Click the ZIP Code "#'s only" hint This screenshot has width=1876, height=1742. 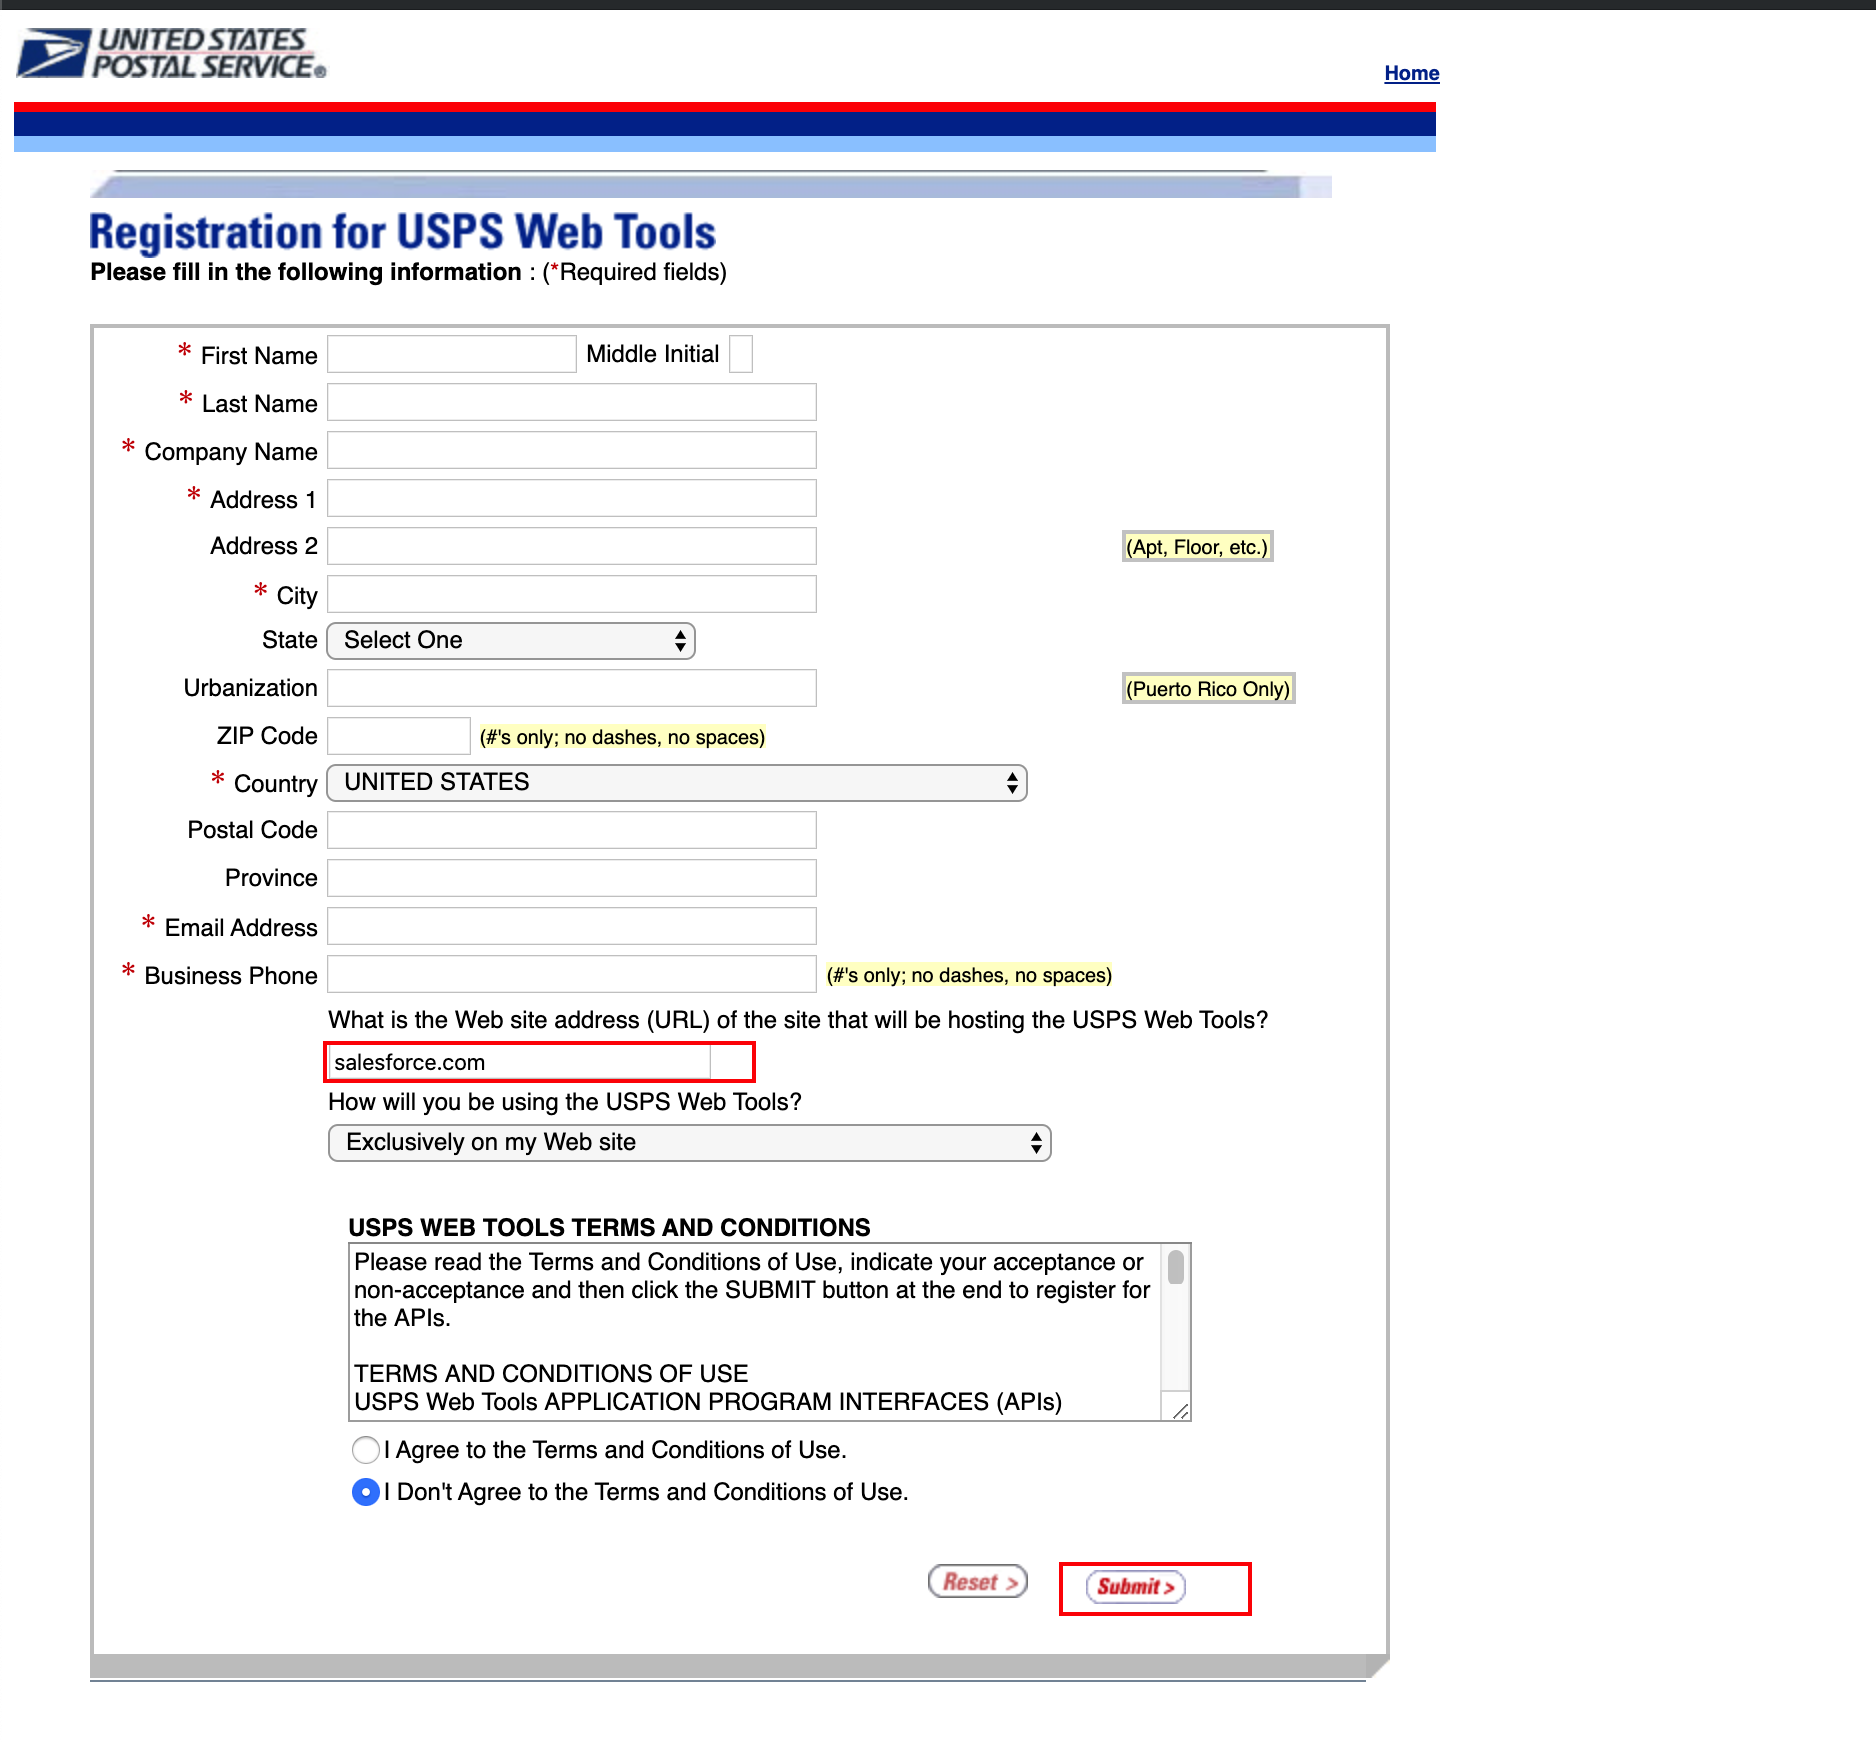click(x=622, y=737)
